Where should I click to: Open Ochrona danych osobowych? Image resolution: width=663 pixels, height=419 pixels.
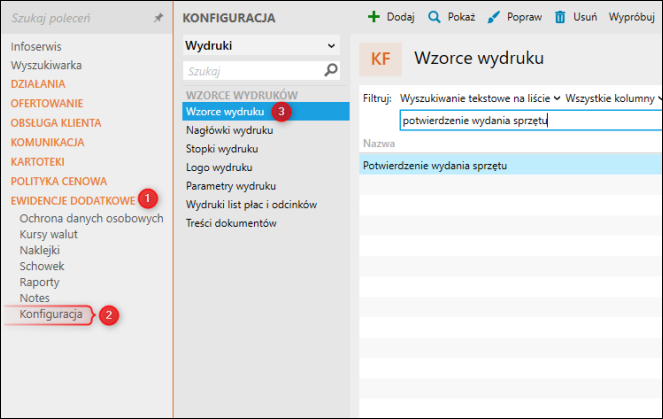point(91,218)
